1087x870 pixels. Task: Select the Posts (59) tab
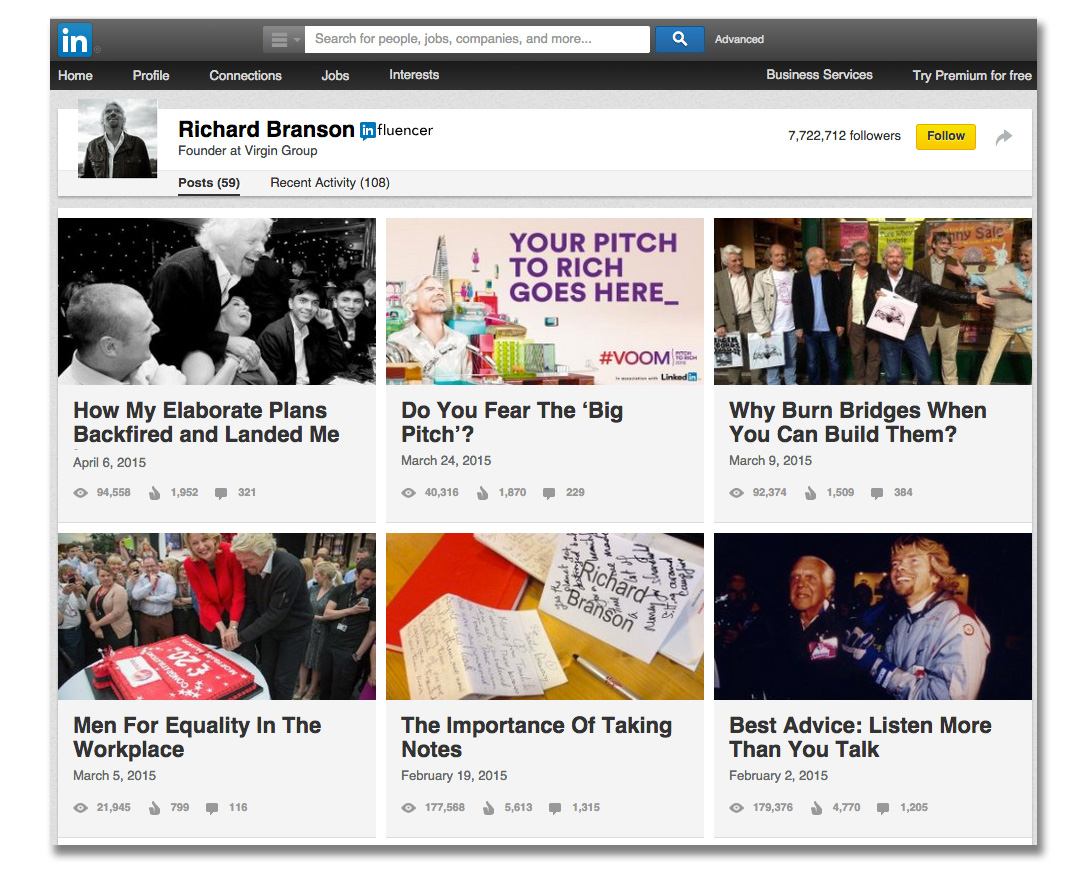click(x=209, y=183)
